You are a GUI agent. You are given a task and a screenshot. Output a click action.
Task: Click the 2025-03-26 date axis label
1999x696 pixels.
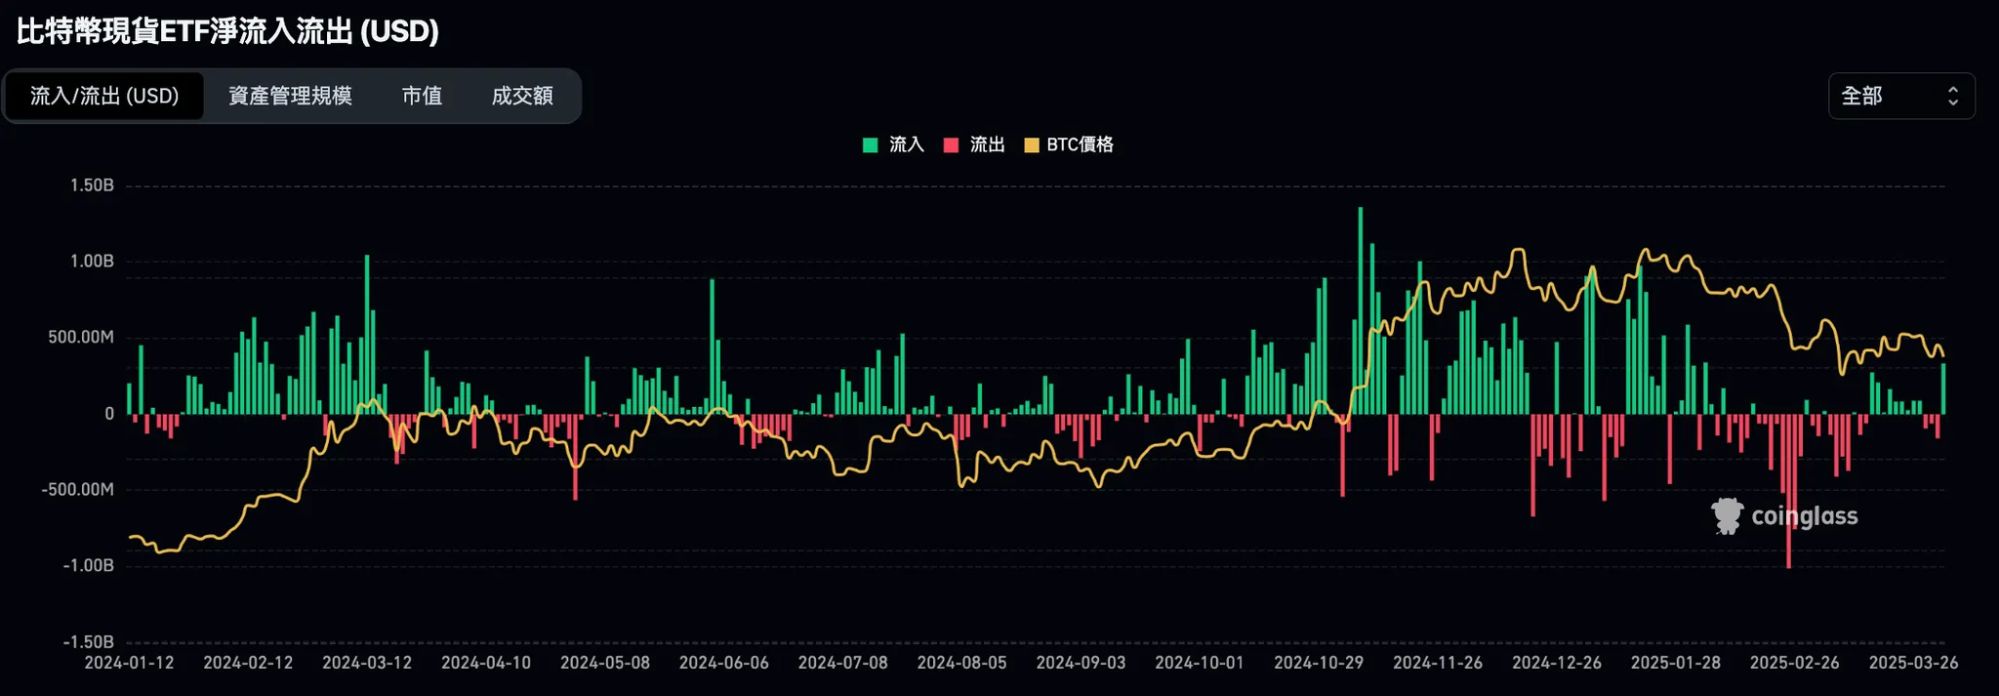pos(1913,663)
